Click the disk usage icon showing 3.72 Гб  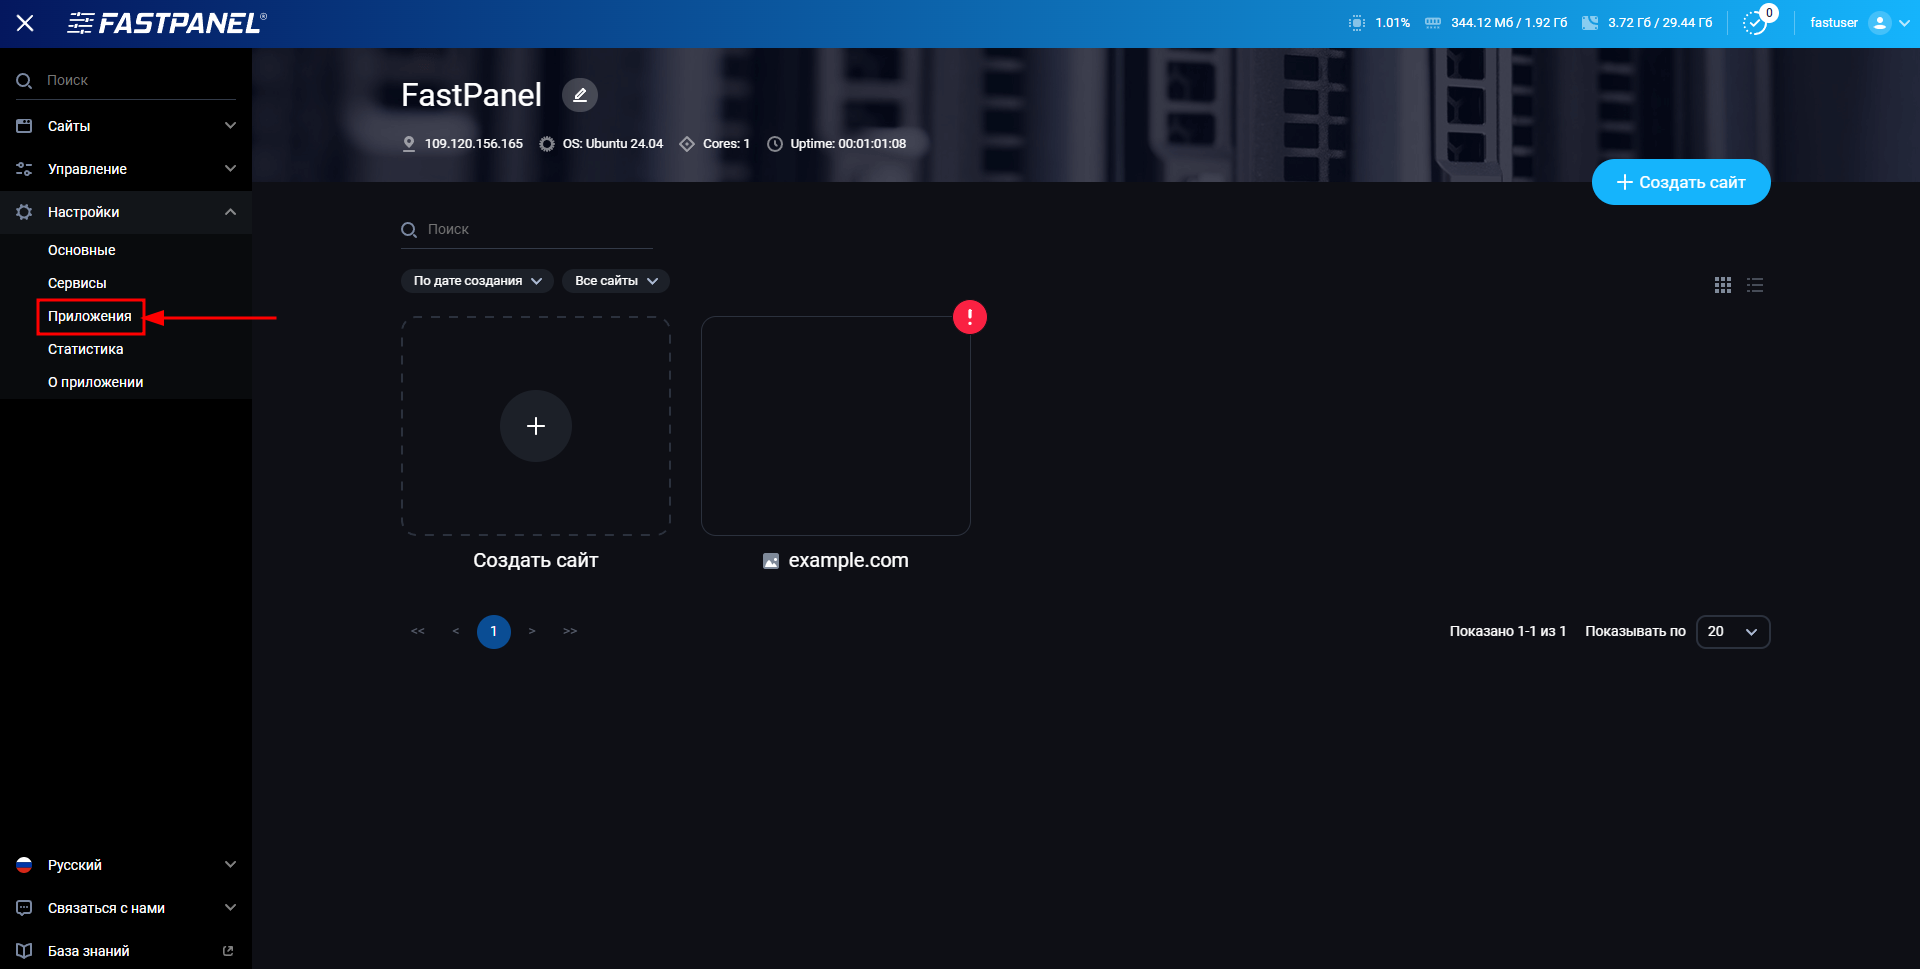(1592, 22)
